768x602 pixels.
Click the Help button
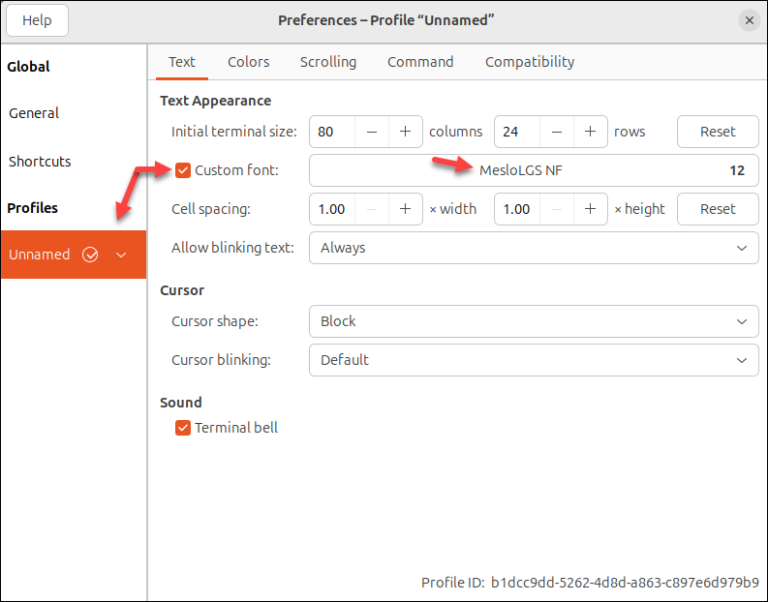point(37,20)
